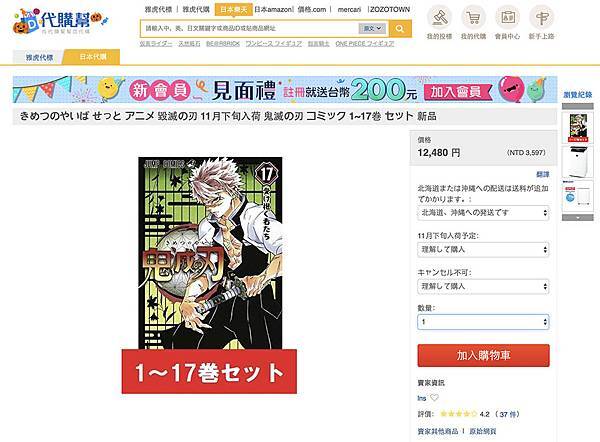Open the search language dropdown 原文
Image resolution: width=600 pixels, height=442 pixels.
tap(372, 29)
